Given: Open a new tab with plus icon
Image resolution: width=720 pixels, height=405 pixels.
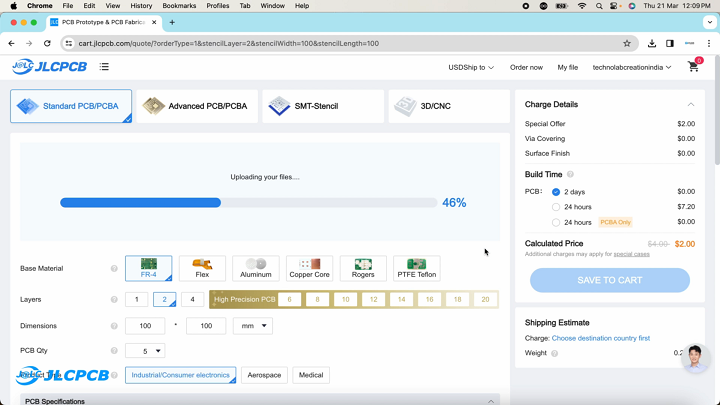Looking at the screenshot, I should pos(172,22).
